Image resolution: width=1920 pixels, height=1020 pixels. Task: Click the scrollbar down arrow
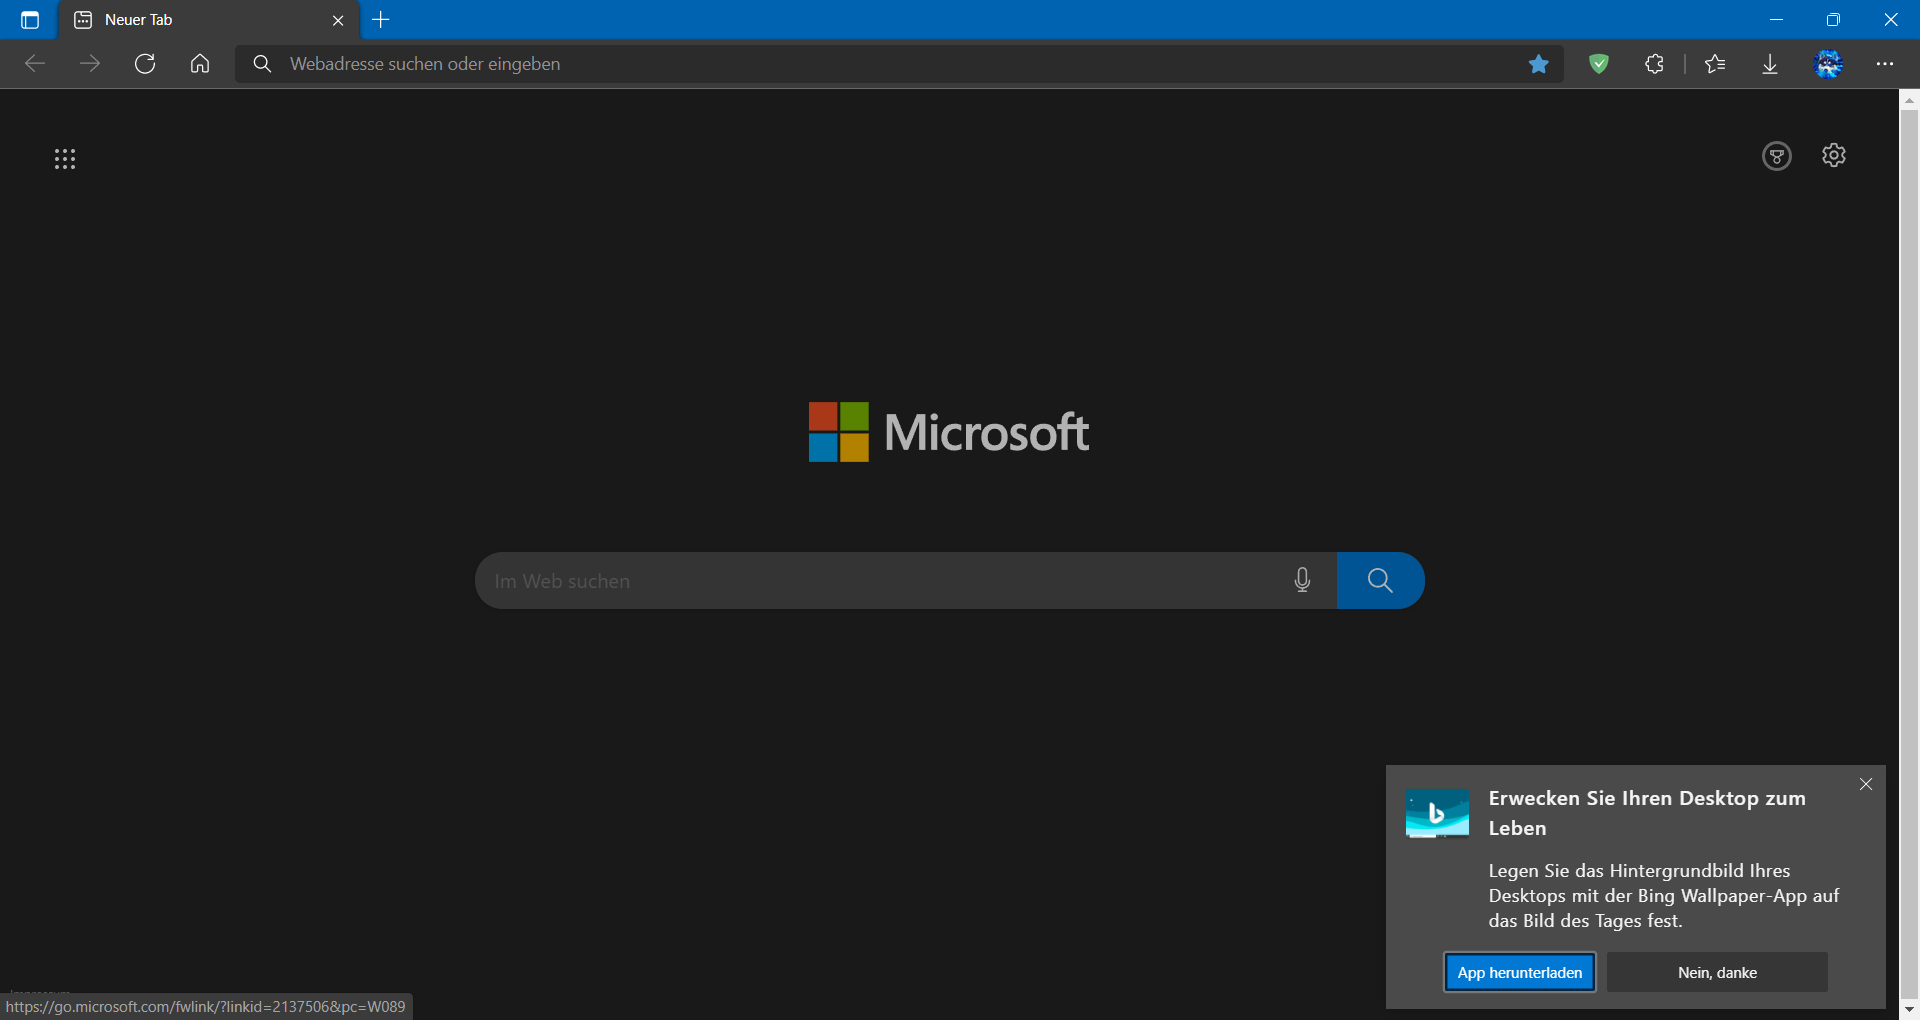coord(1909,1009)
